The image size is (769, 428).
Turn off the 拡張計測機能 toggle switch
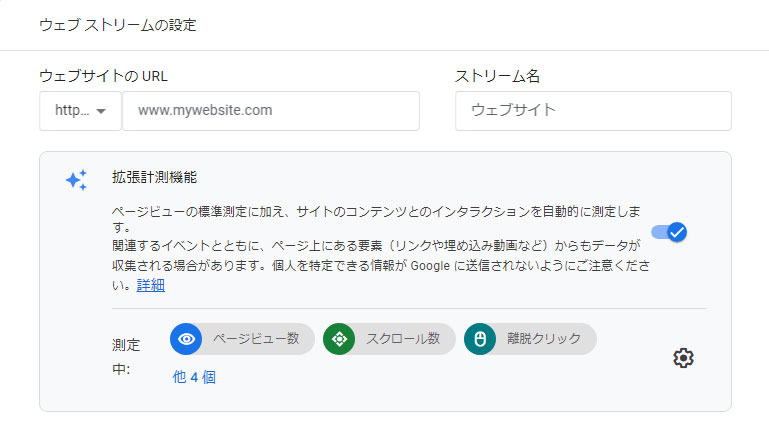click(669, 232)
